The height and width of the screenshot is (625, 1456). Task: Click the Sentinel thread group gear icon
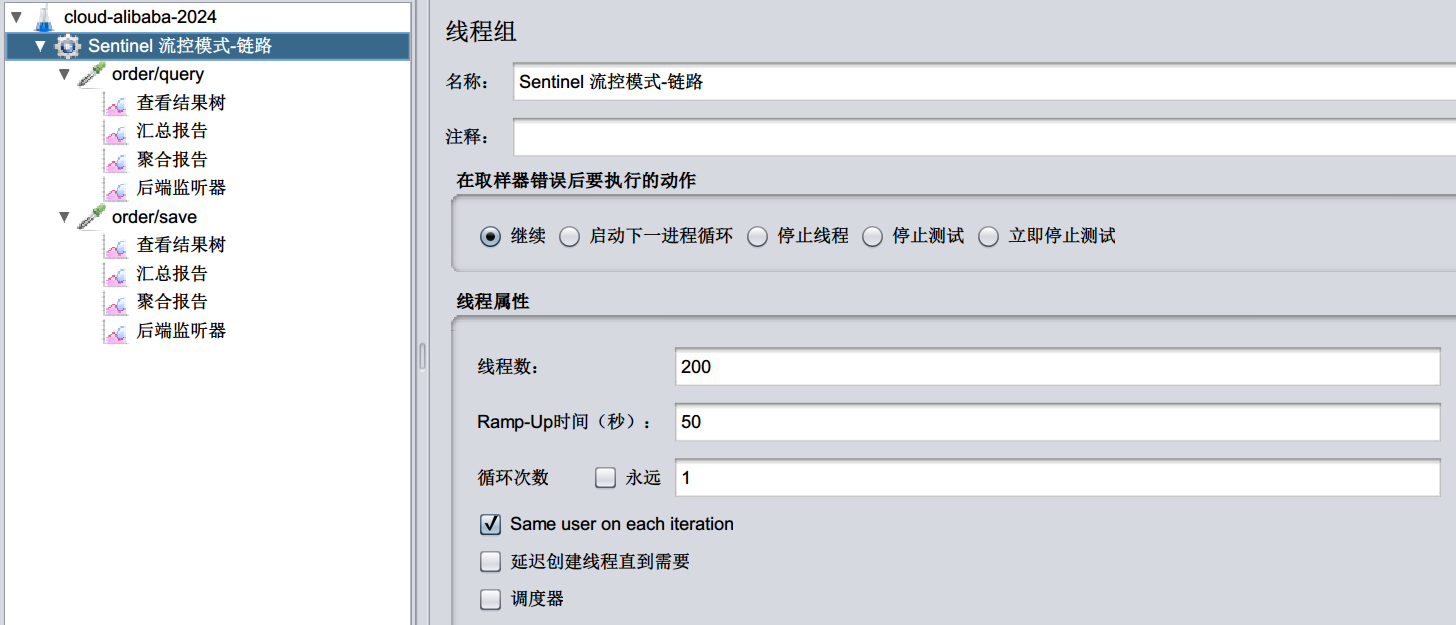[67, 46]
